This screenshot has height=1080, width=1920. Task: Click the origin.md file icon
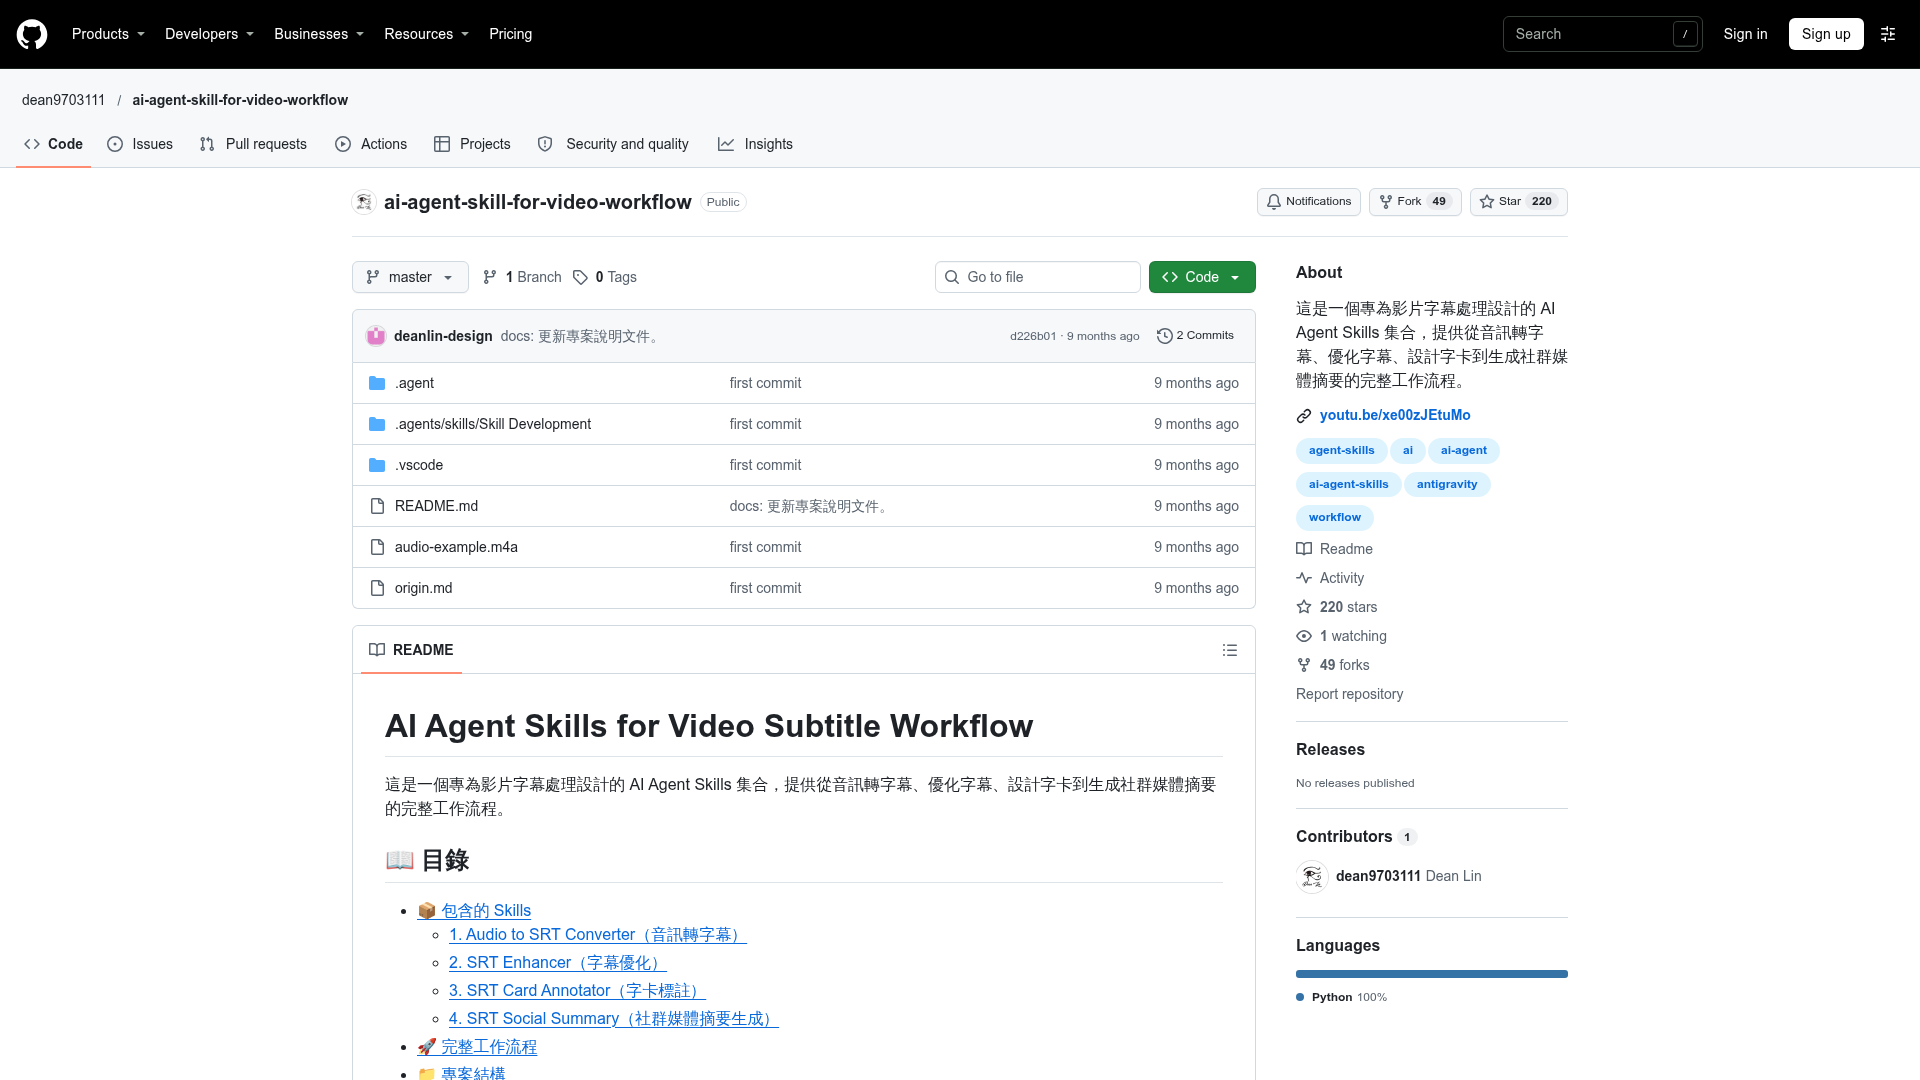tap(377, 588)
